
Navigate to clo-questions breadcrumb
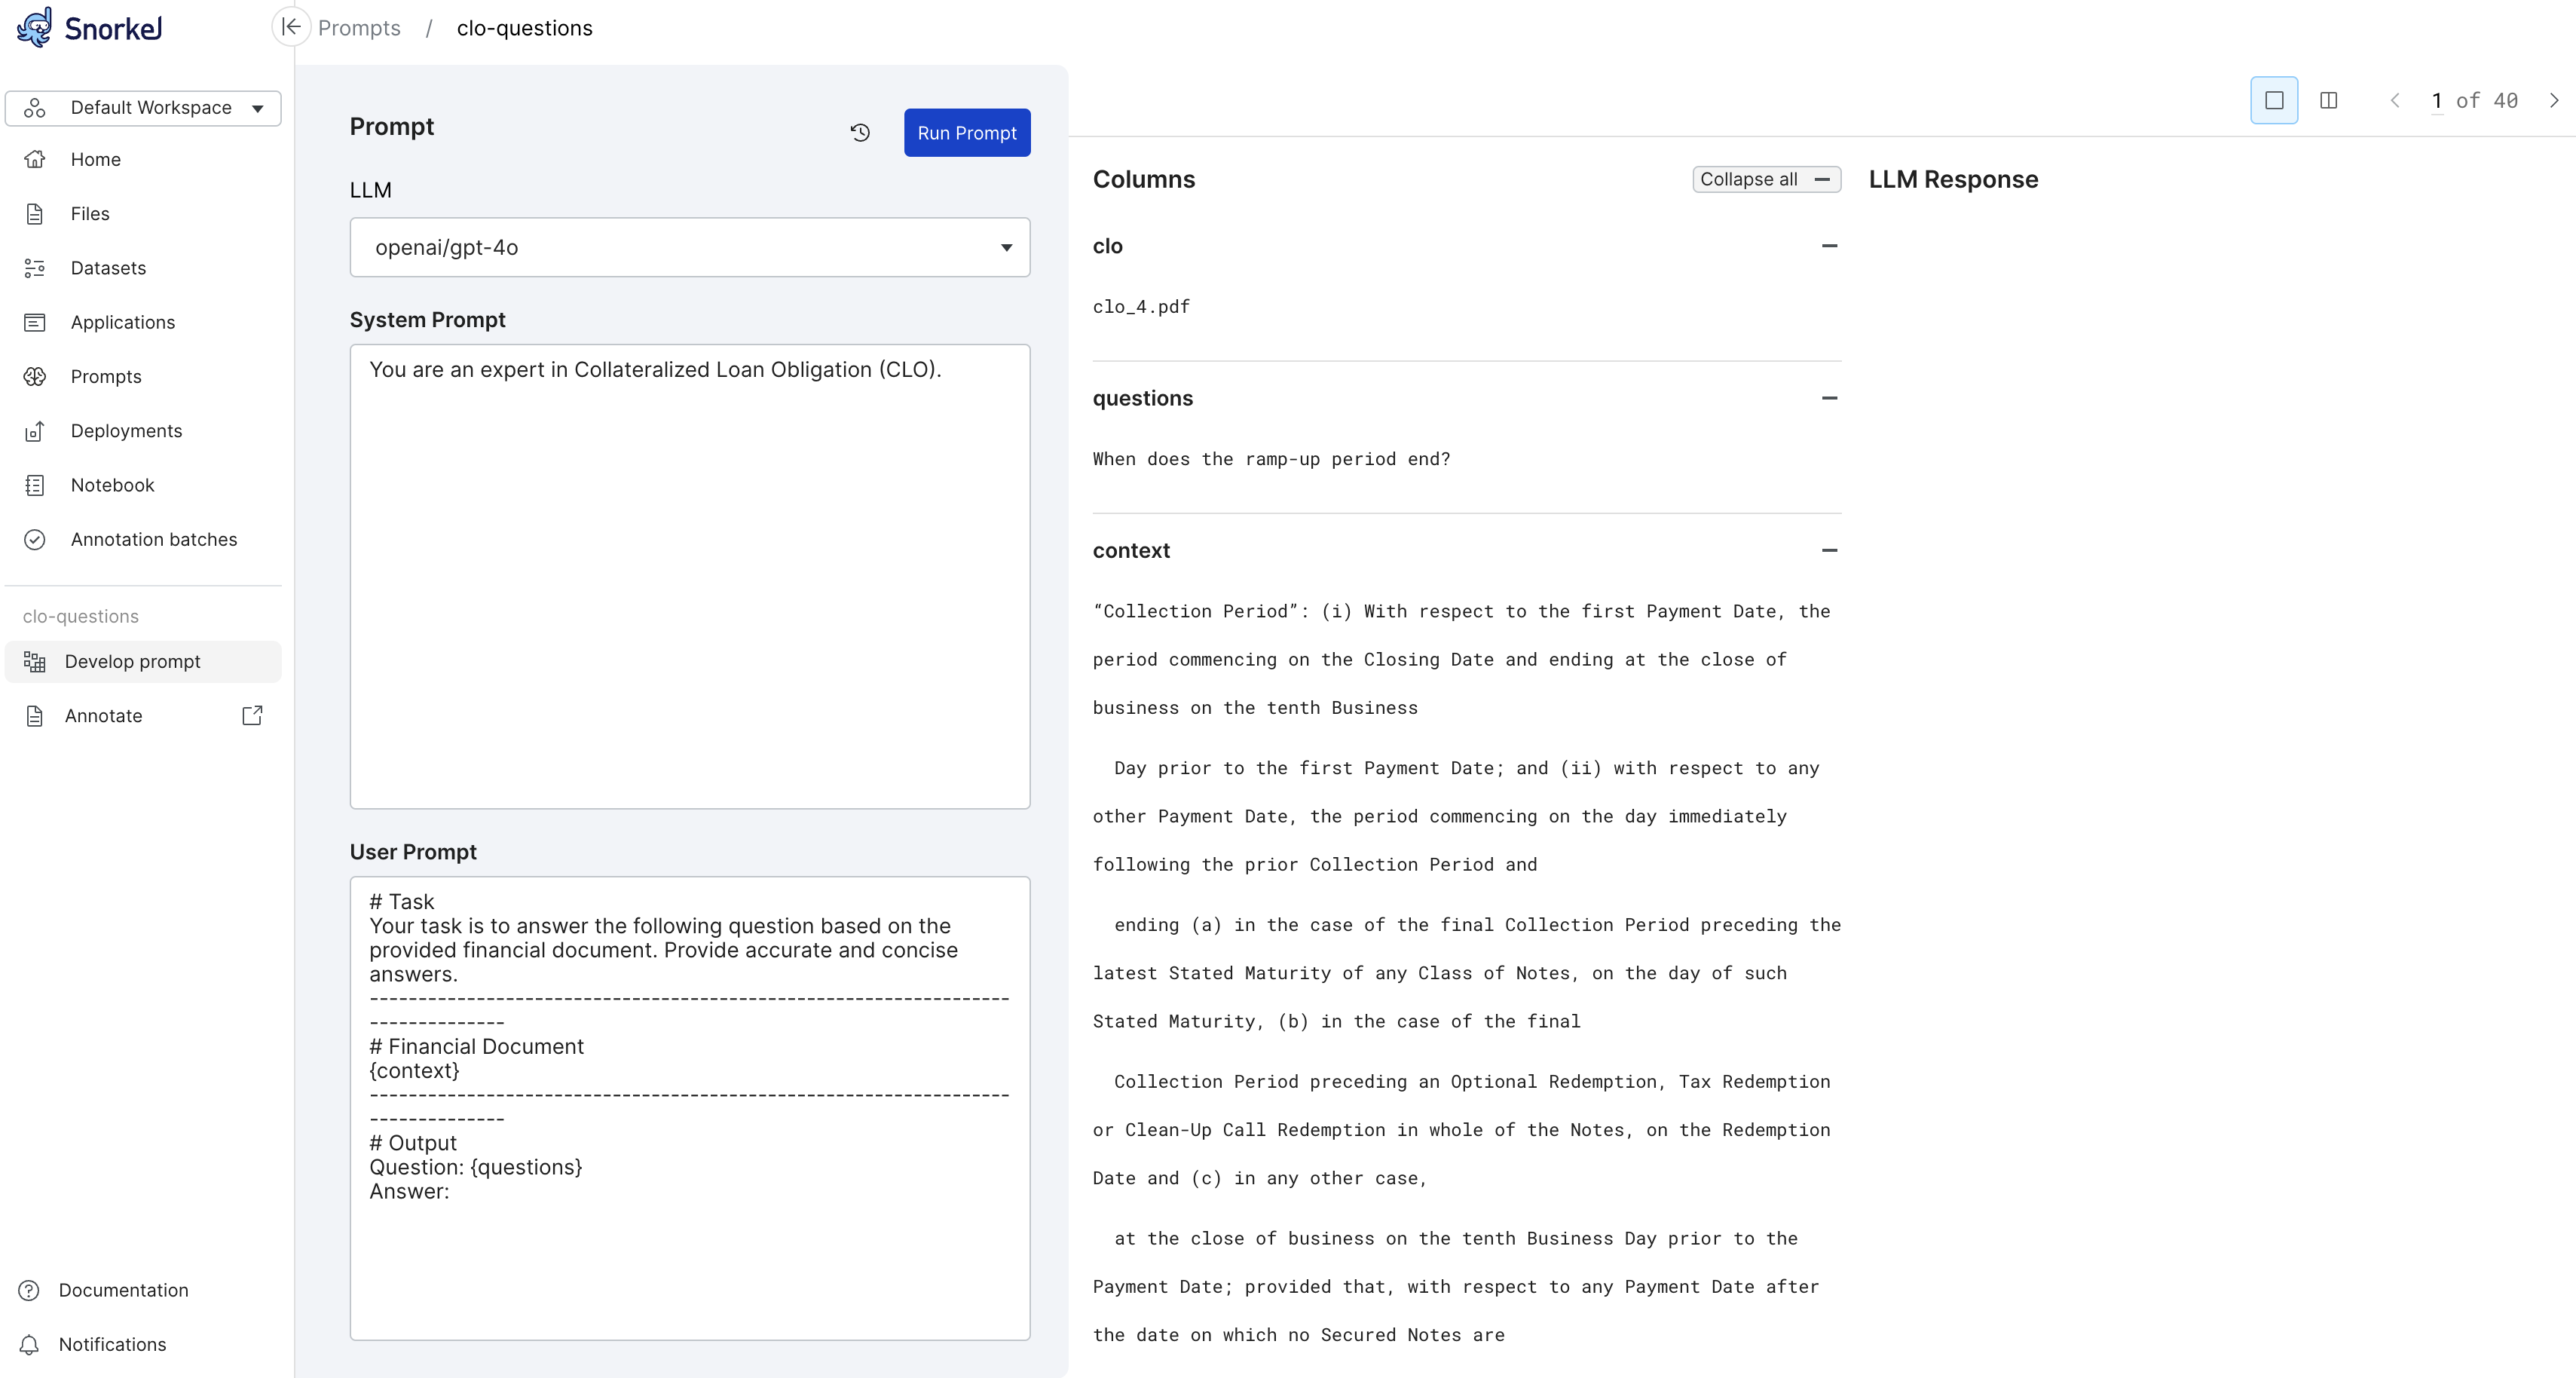tap(525, 27)
